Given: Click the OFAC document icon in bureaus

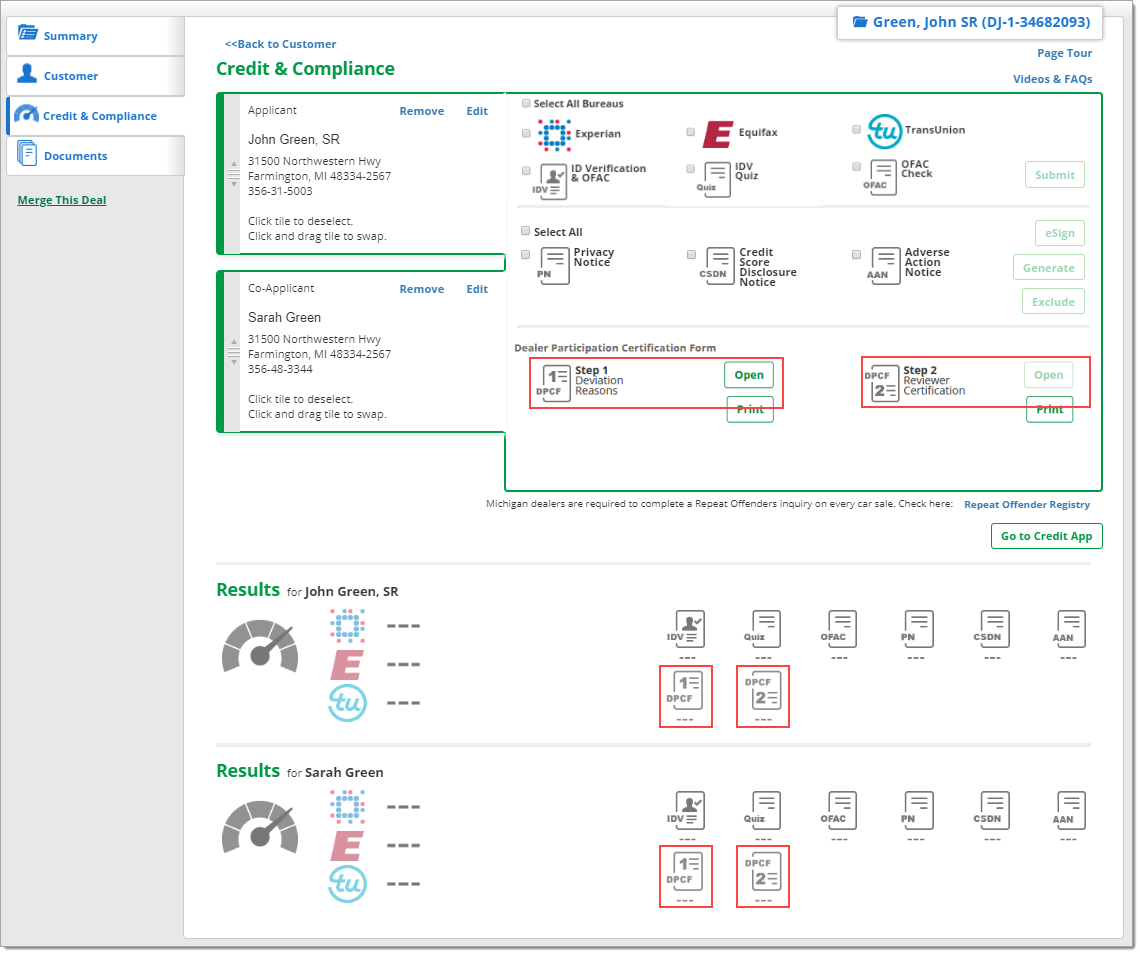Looking at the screenshot, I should tap(880, 177).
